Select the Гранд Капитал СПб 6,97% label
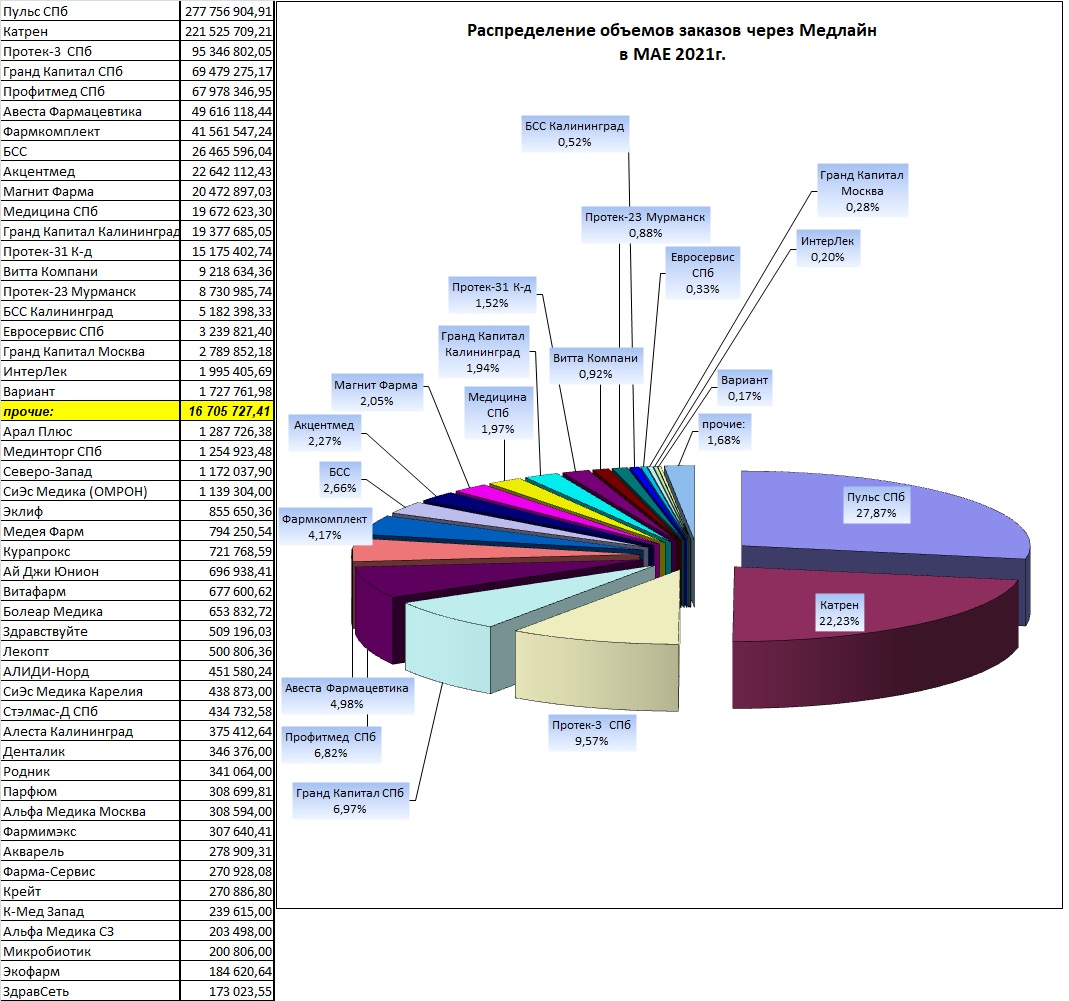1069x1001 pixels. (350, 801)
